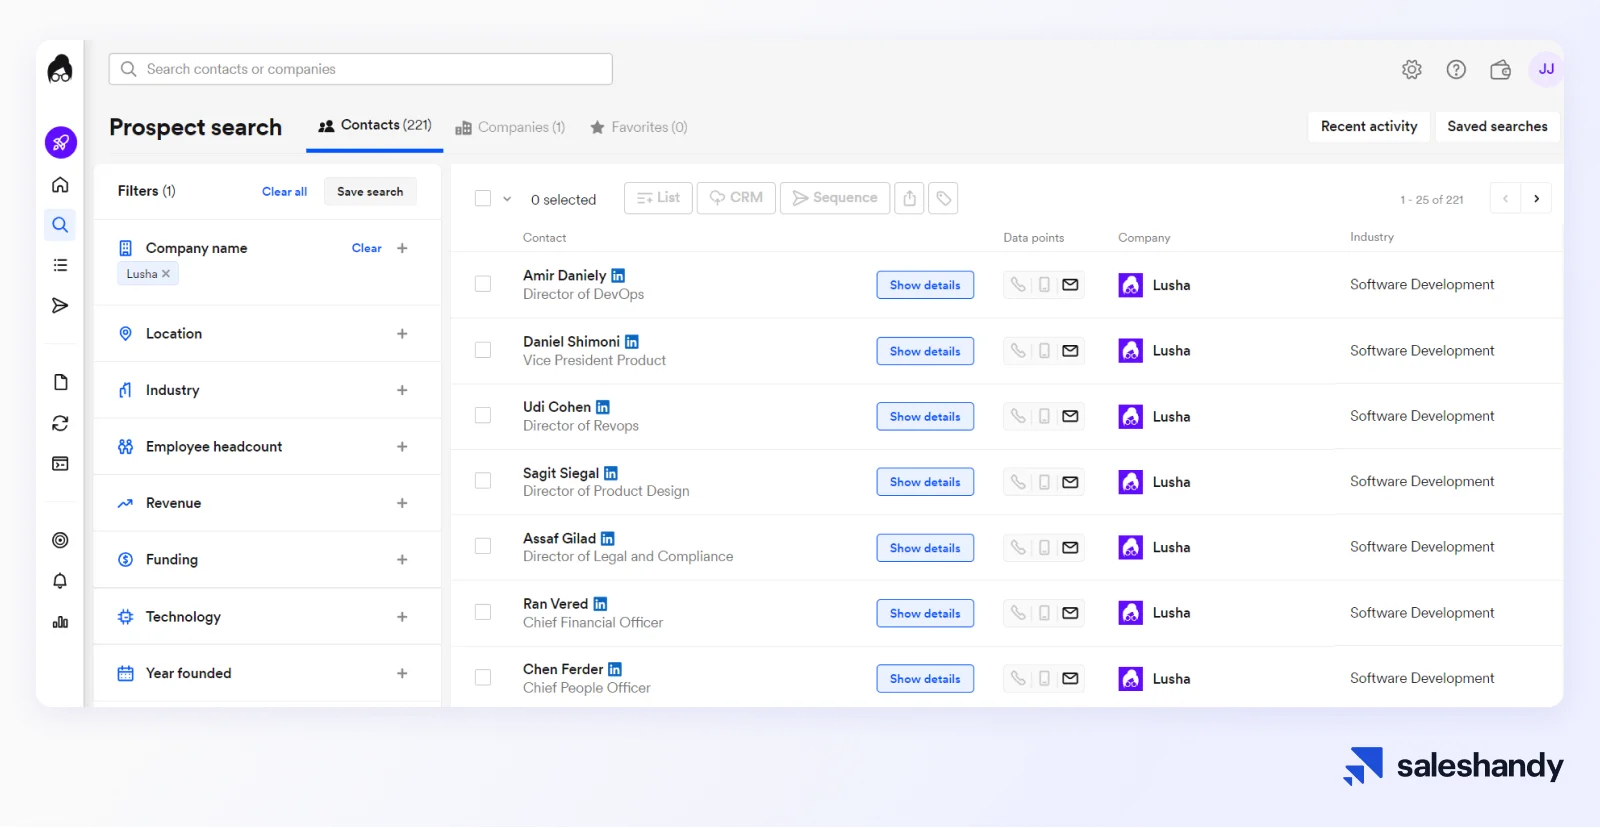Open JJ profile avatar
Image resolution: width=1600 pixels, height=828 pixels.
click(1546, 69)
